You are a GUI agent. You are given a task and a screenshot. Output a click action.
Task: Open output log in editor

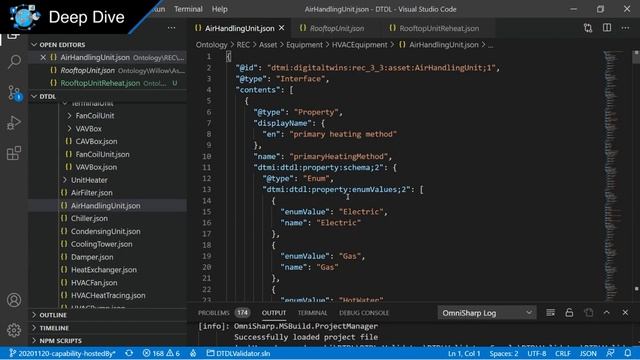(x=588, y=313)
